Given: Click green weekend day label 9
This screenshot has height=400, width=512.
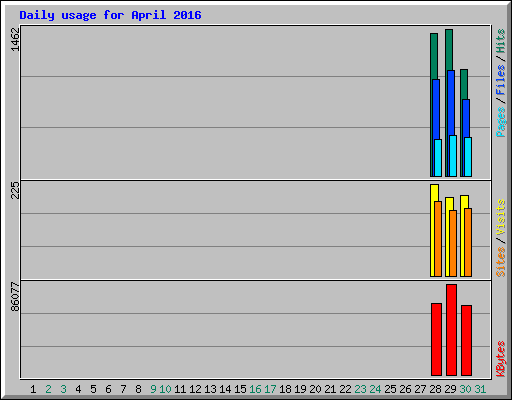Looking at the screenshot, I should coord(153,389).
